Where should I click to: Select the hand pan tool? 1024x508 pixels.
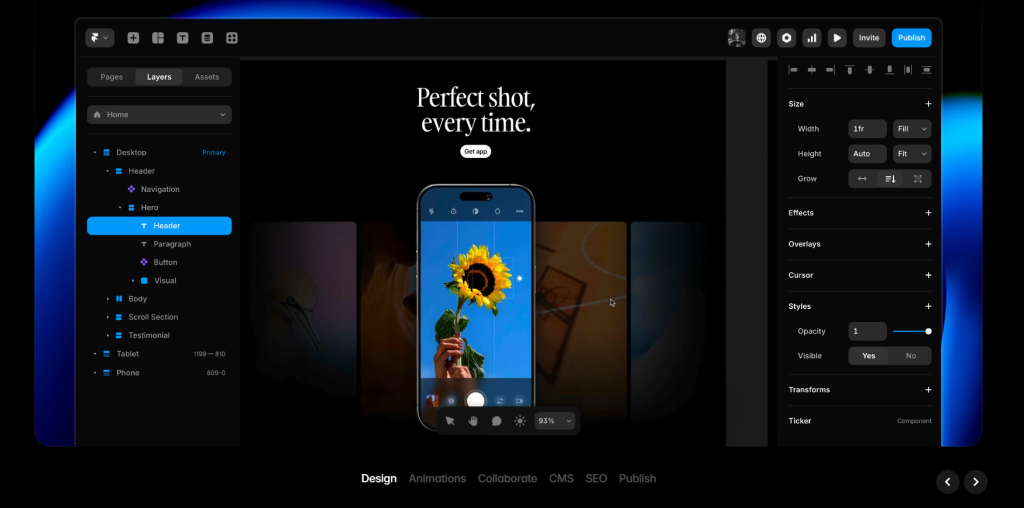(472, 421)
